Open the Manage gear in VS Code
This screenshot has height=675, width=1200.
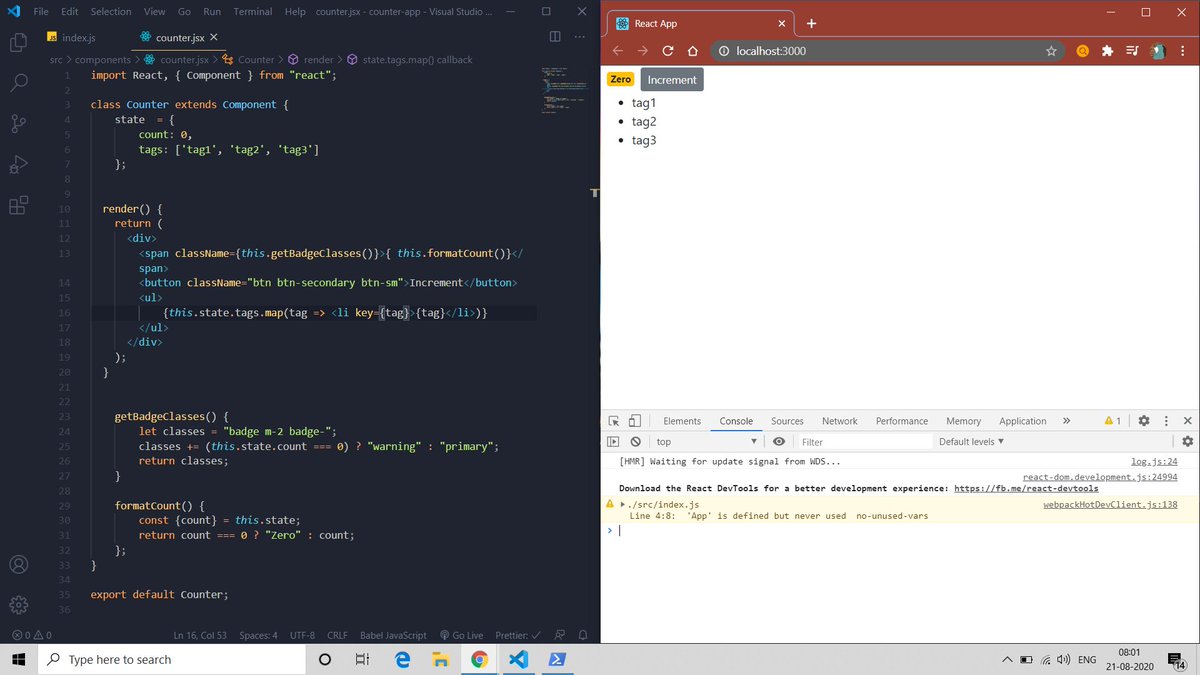click(18, 605)
